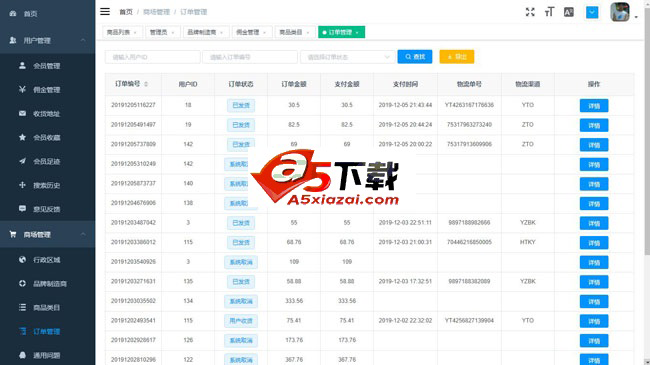The height and width of the screenshot is (365, 650).
Task: Open the blue square dropdown icon
Action: (592, 12)
